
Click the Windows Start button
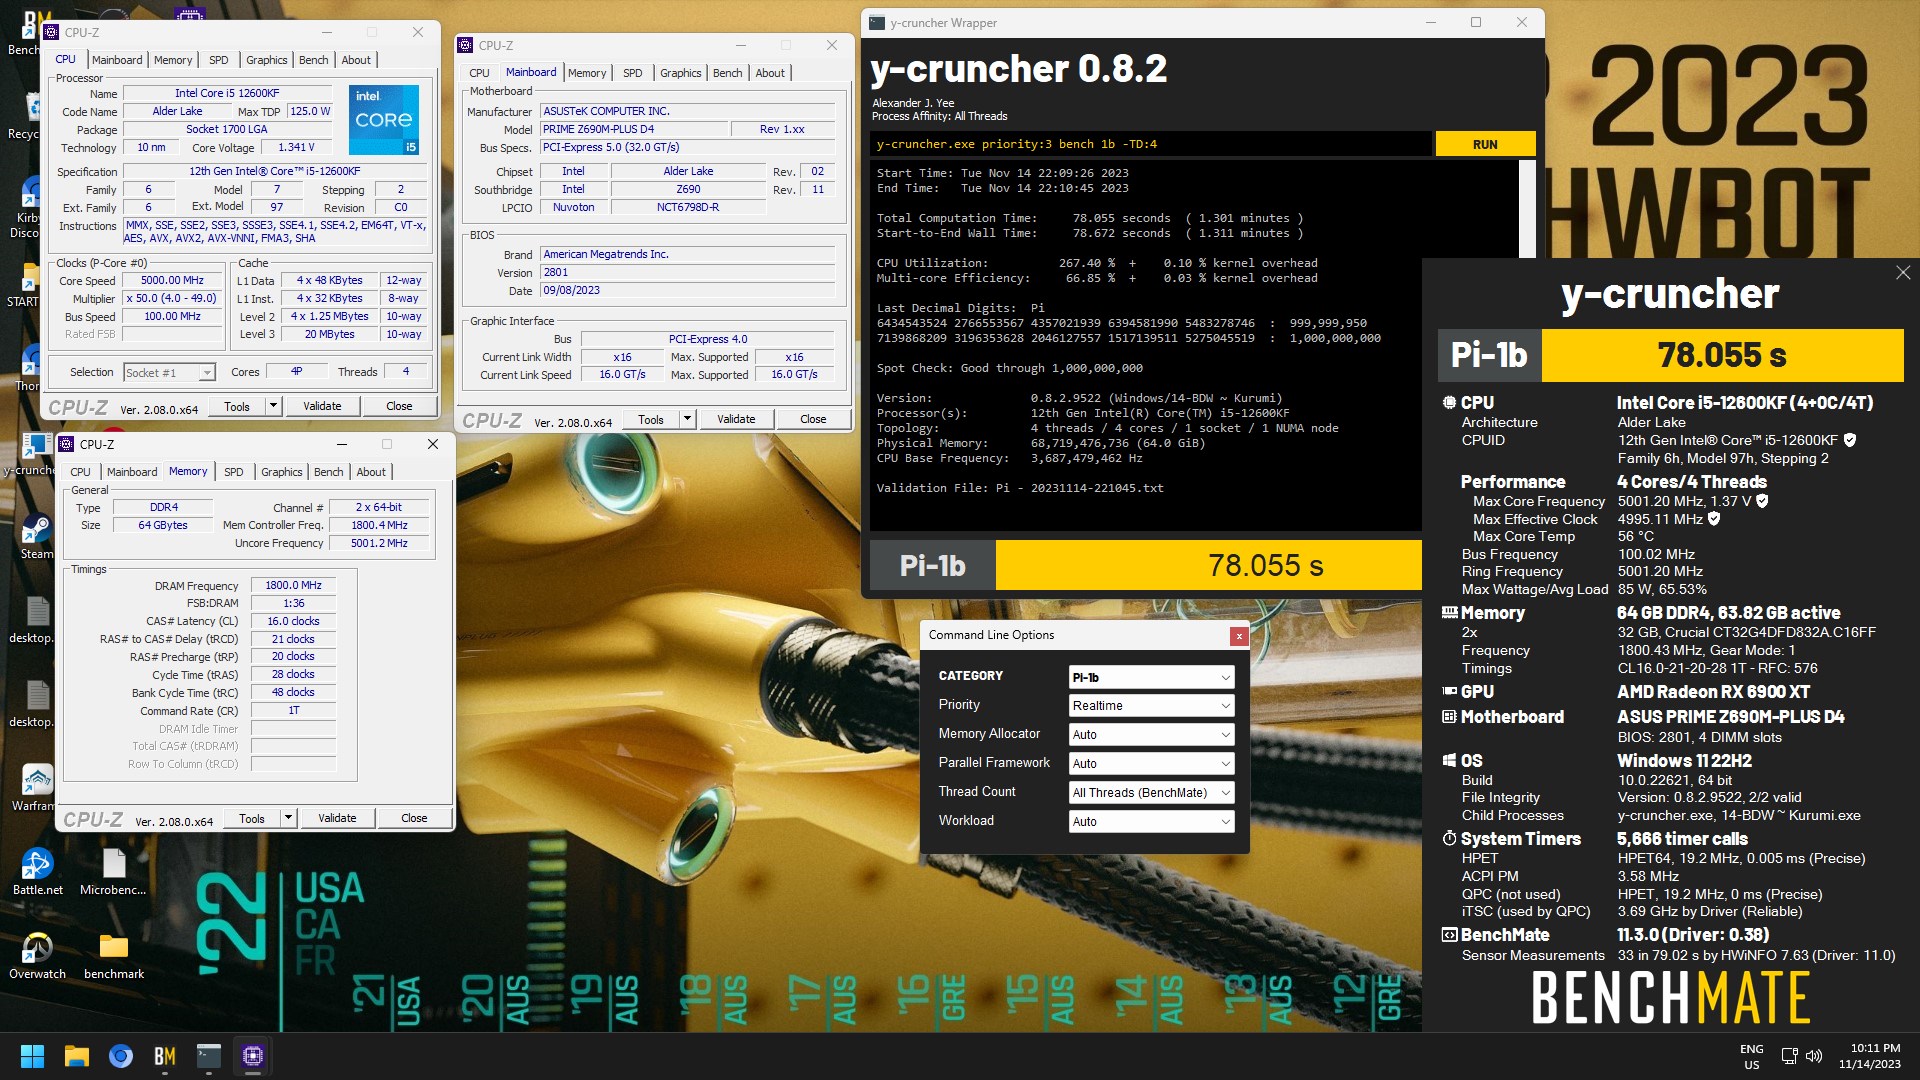click(32, 1056)
